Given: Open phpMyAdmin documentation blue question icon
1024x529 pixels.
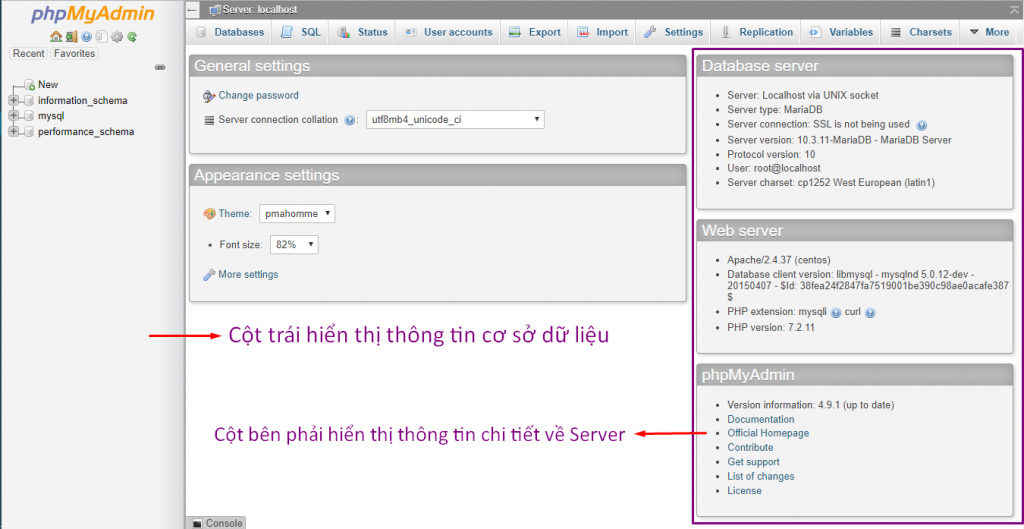Looking at the screenshot, I should pyautogui.click(x=86, y=37).
